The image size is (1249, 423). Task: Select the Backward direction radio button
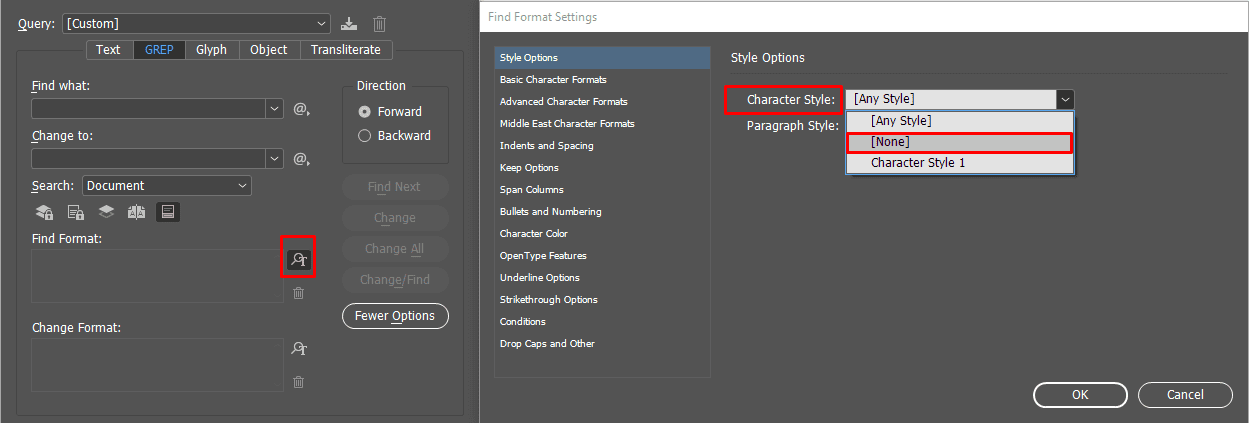(365, 136)
